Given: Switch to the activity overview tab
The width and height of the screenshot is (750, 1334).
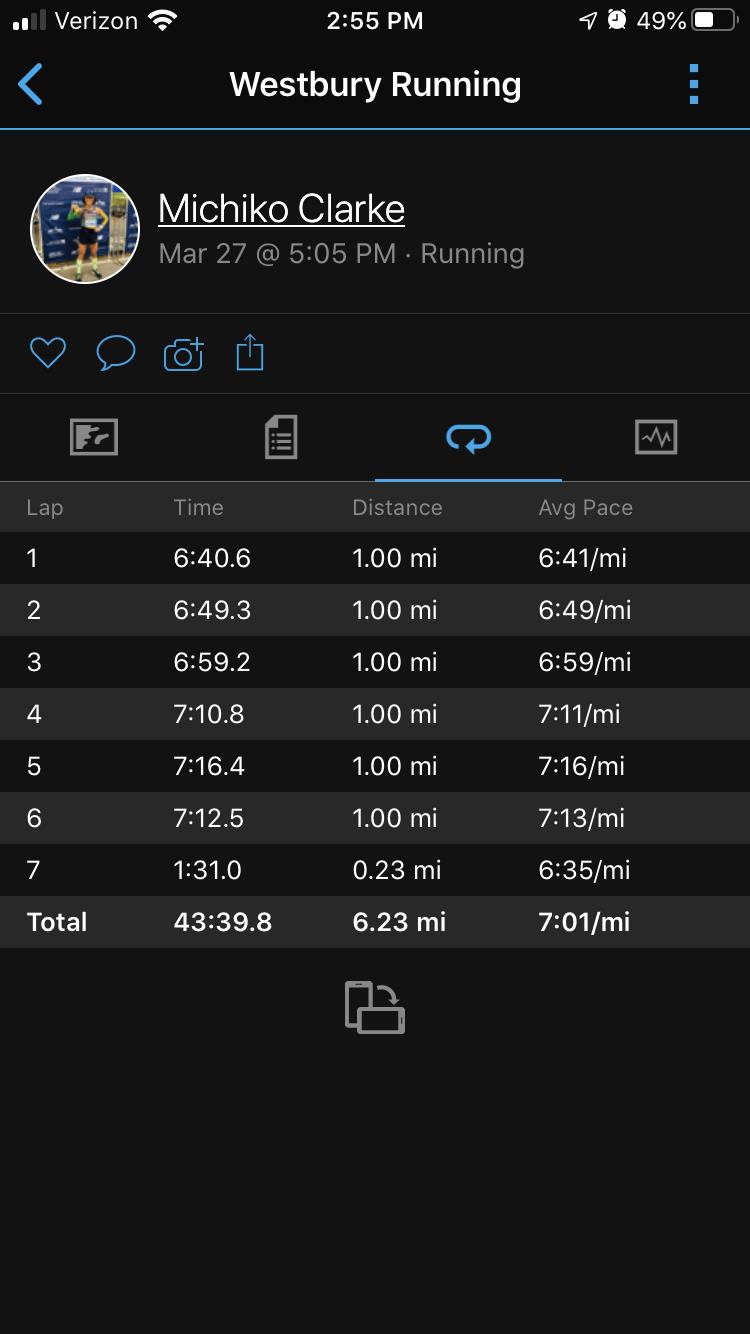Looking at the screenshot, I should pos(94,437).
